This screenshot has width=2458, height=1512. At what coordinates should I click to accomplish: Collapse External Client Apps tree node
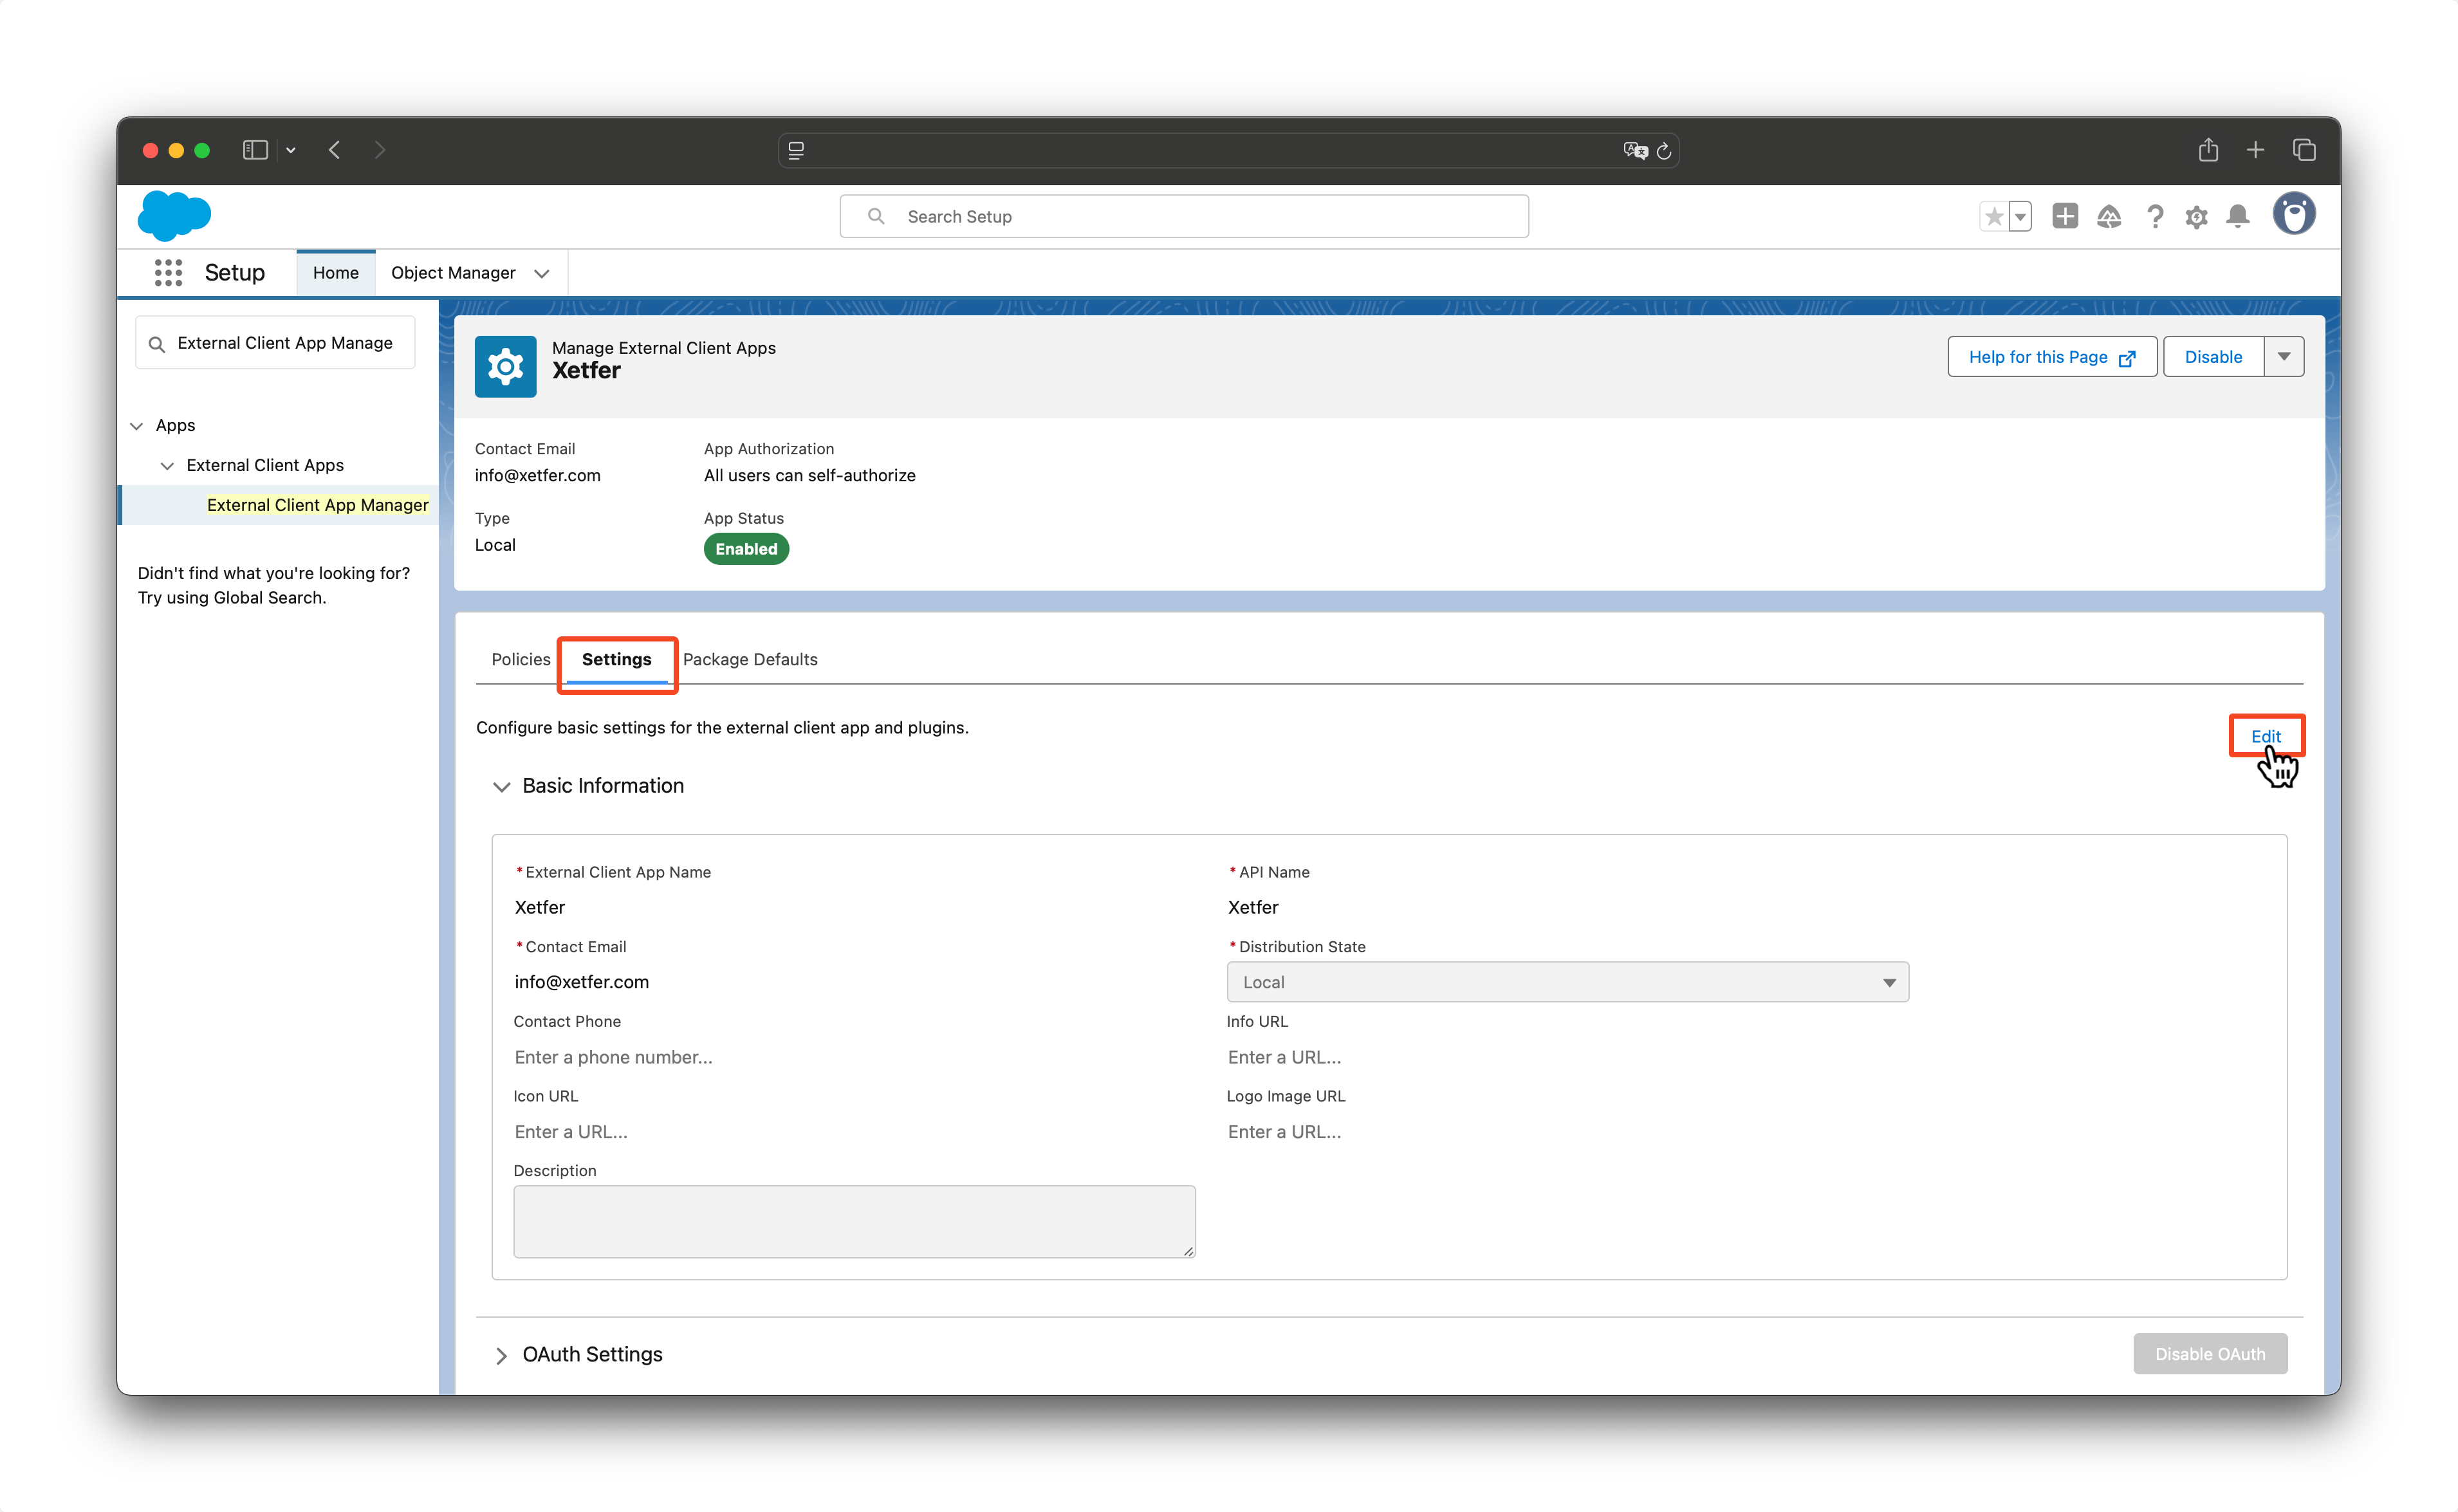[167, 466]
